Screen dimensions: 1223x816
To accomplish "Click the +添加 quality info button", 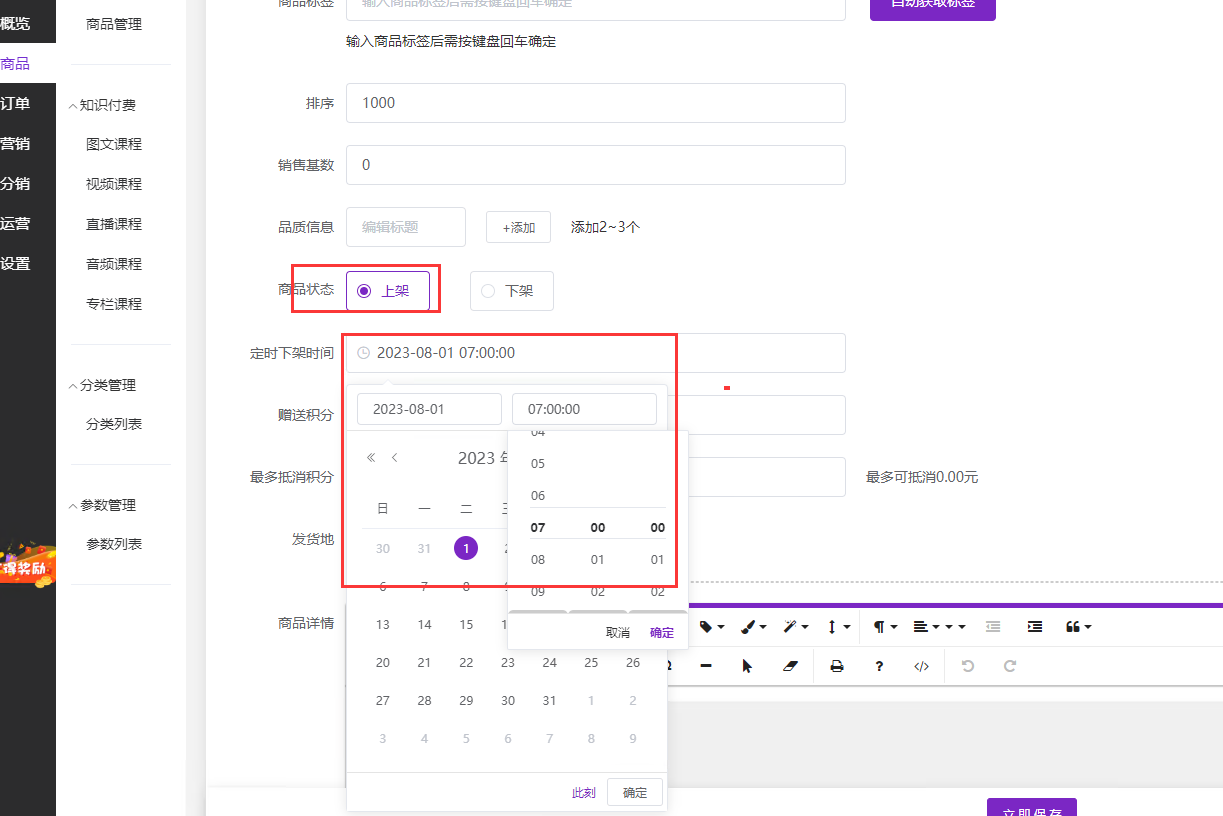I will [518, 227].
